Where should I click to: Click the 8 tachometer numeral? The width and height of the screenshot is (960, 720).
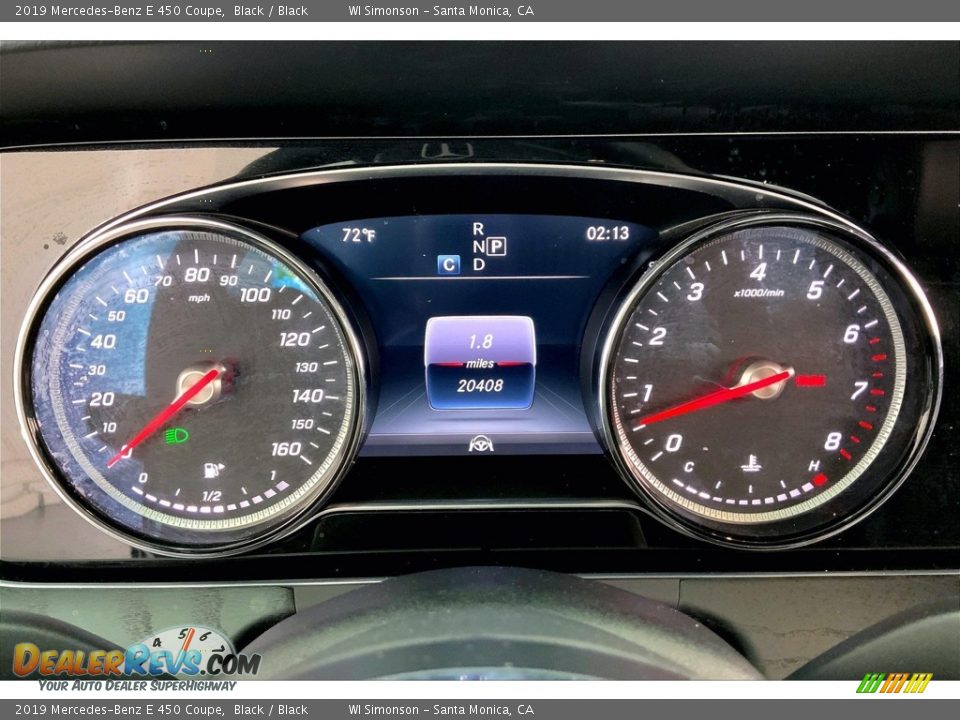832,441
